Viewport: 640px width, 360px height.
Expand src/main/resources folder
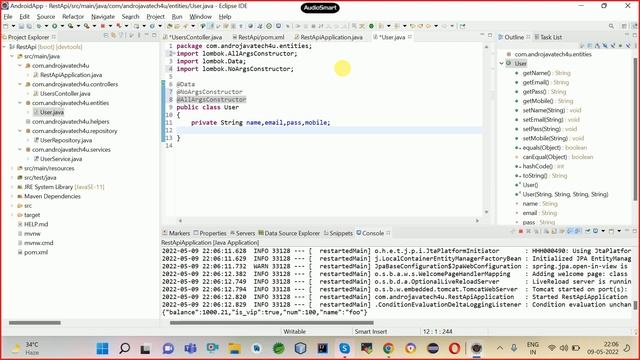pyautogui.click(x=12, y=168)
